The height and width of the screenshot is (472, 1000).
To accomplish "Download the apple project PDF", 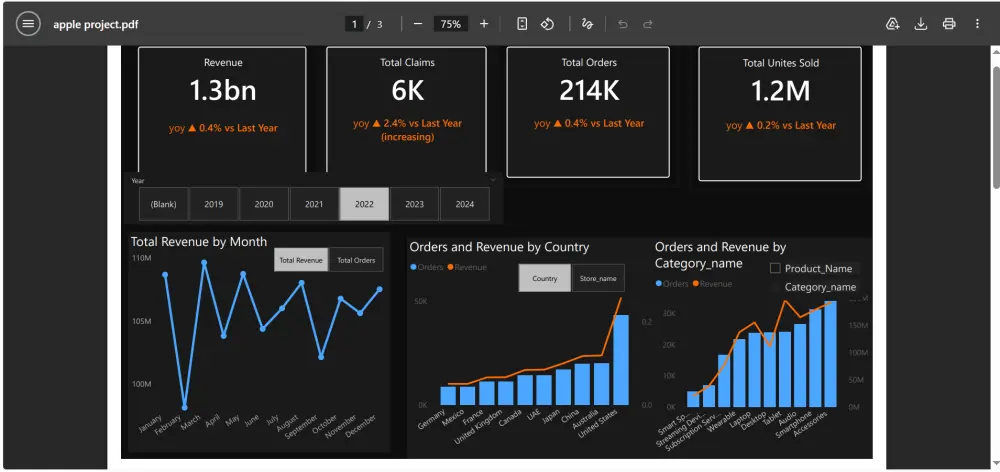I will [x=921, y=24].
